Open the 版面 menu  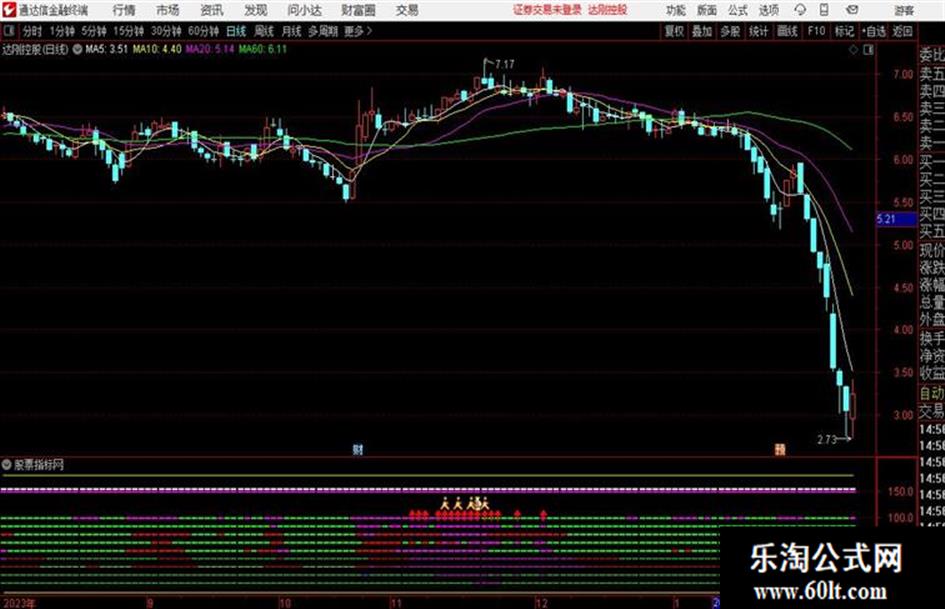click(707, 10)
